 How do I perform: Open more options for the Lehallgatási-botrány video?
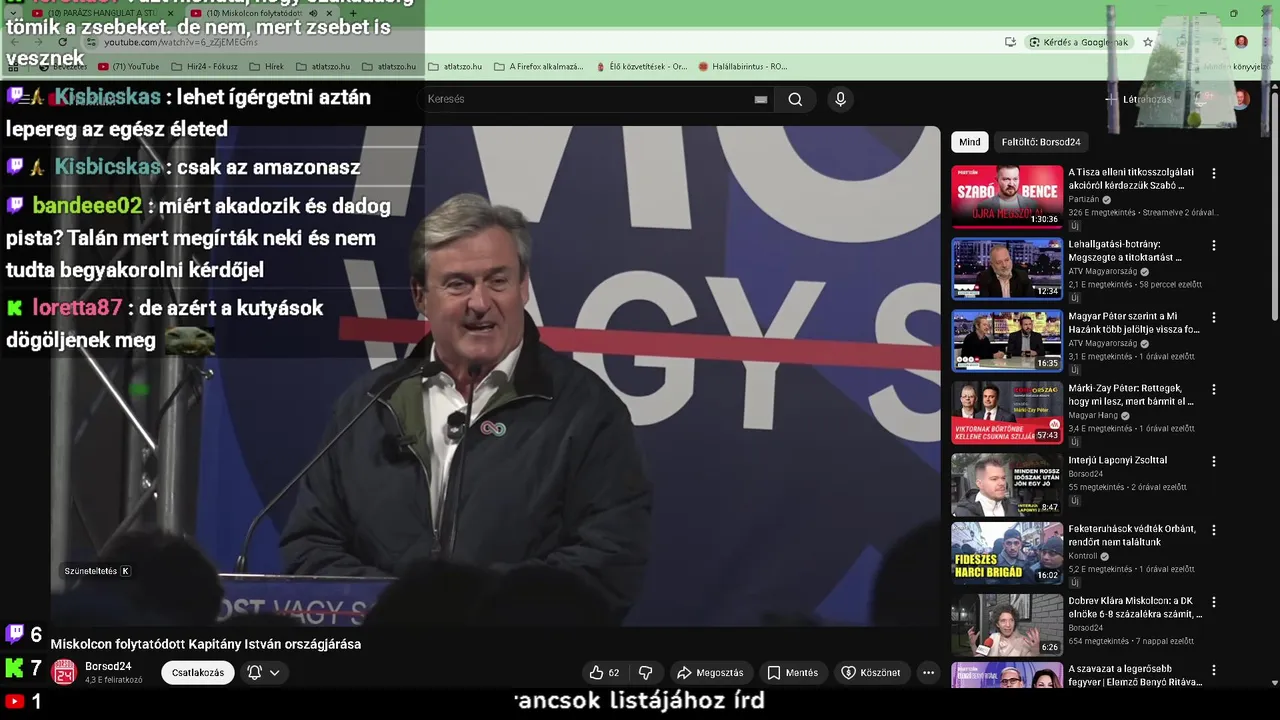(1214, 245)
